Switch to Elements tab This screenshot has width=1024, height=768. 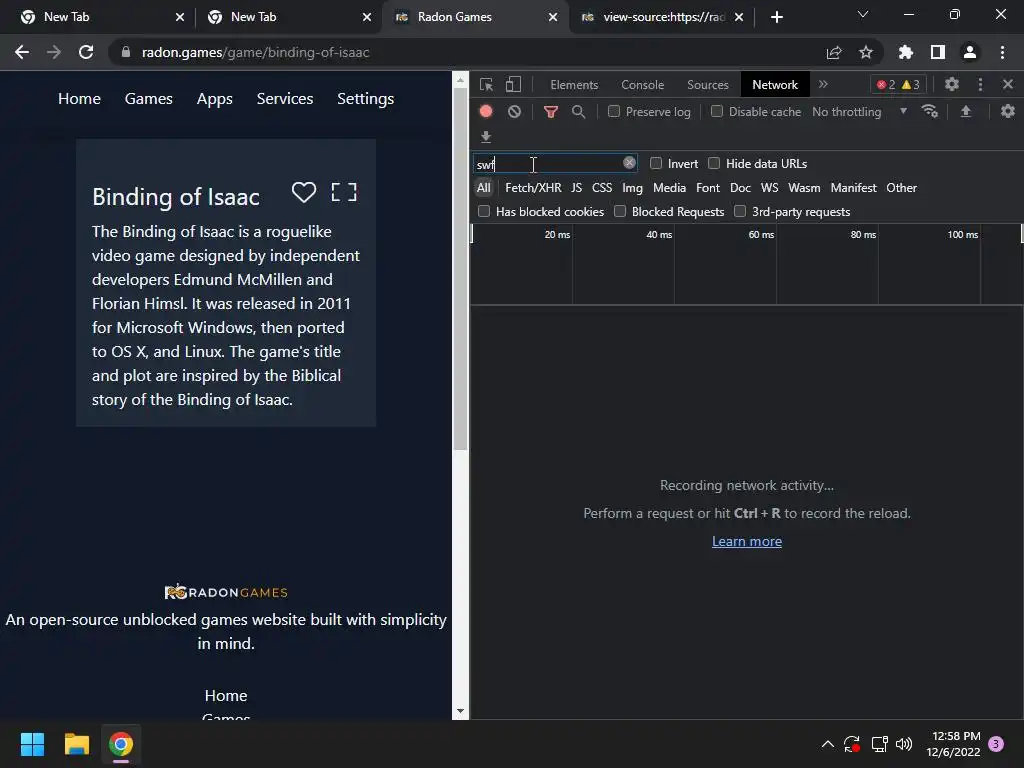point(574,85)
